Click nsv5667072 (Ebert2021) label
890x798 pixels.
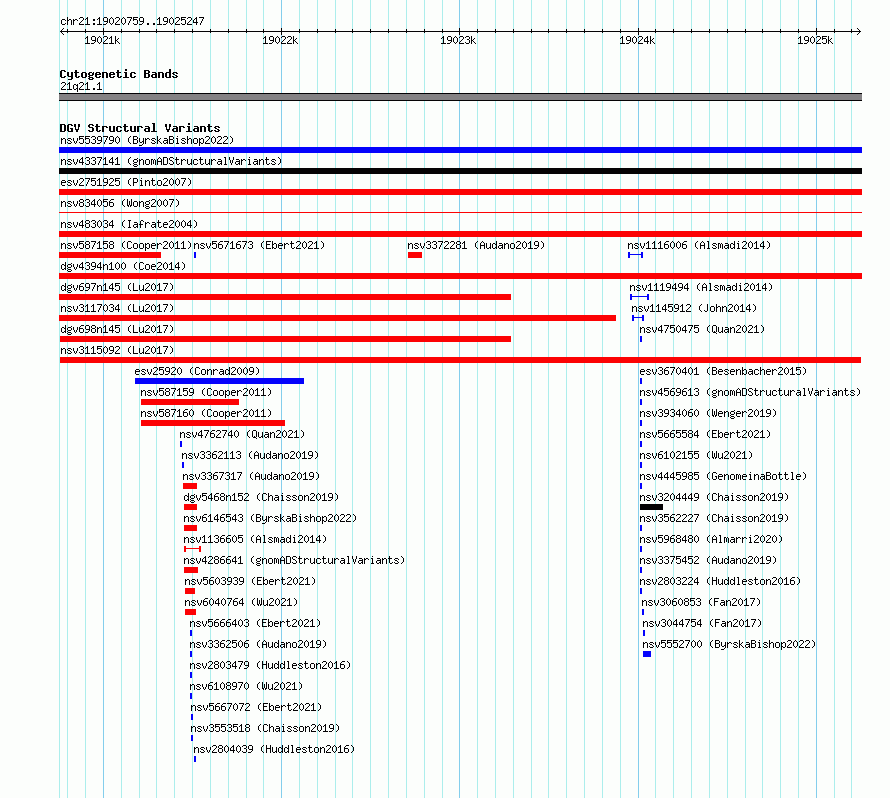256,707
